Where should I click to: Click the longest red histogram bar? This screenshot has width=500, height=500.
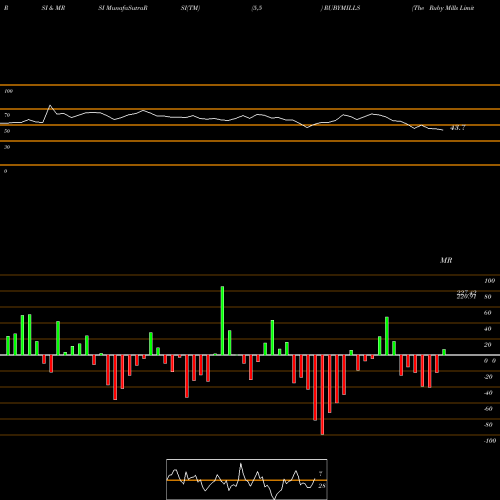click(x=322, y=395)
